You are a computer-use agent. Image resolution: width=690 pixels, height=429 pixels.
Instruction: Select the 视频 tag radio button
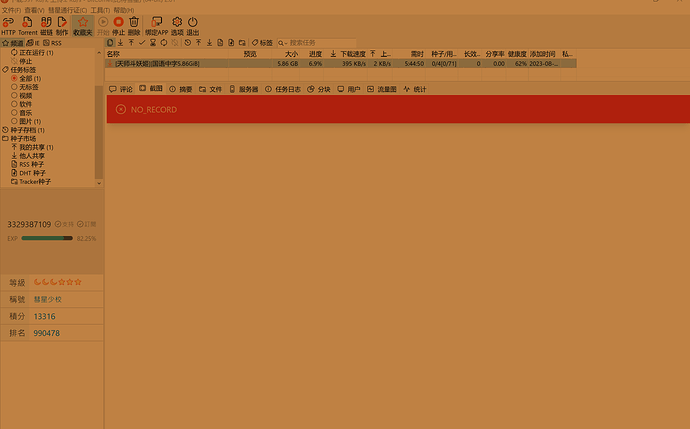click(15, 95)
